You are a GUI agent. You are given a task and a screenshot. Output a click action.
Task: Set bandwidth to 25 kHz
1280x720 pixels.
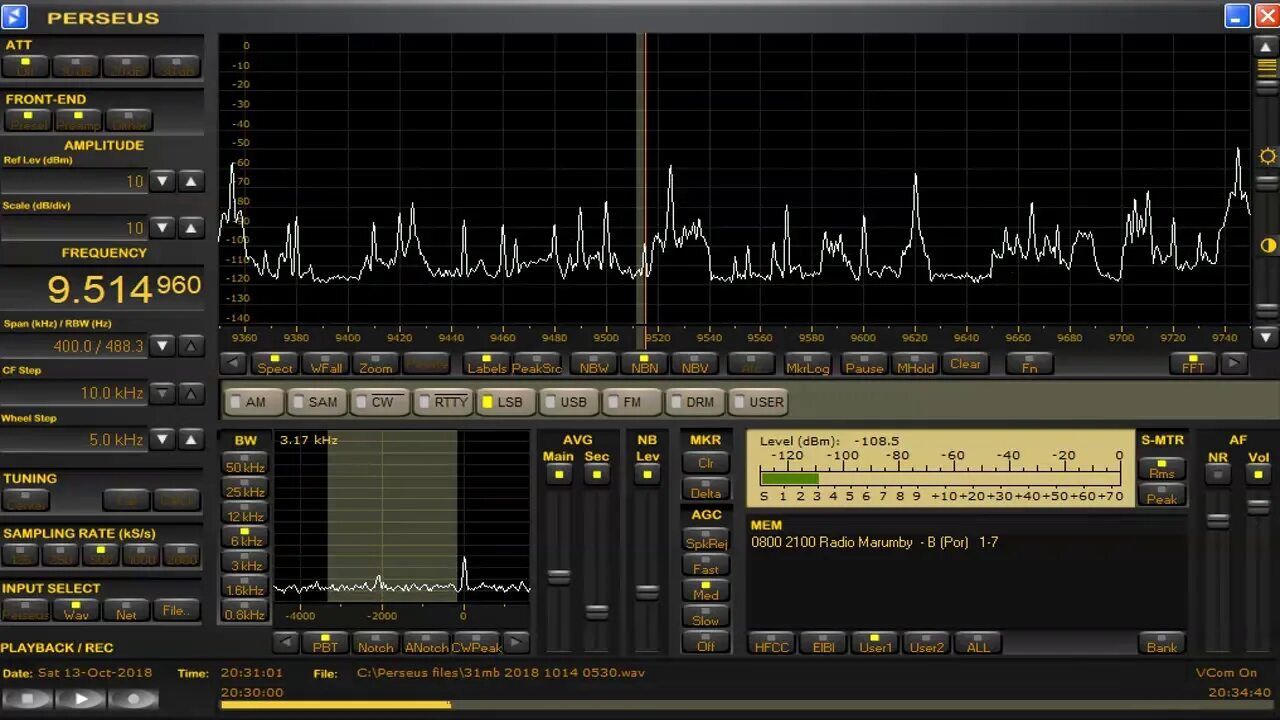point(245,488)
